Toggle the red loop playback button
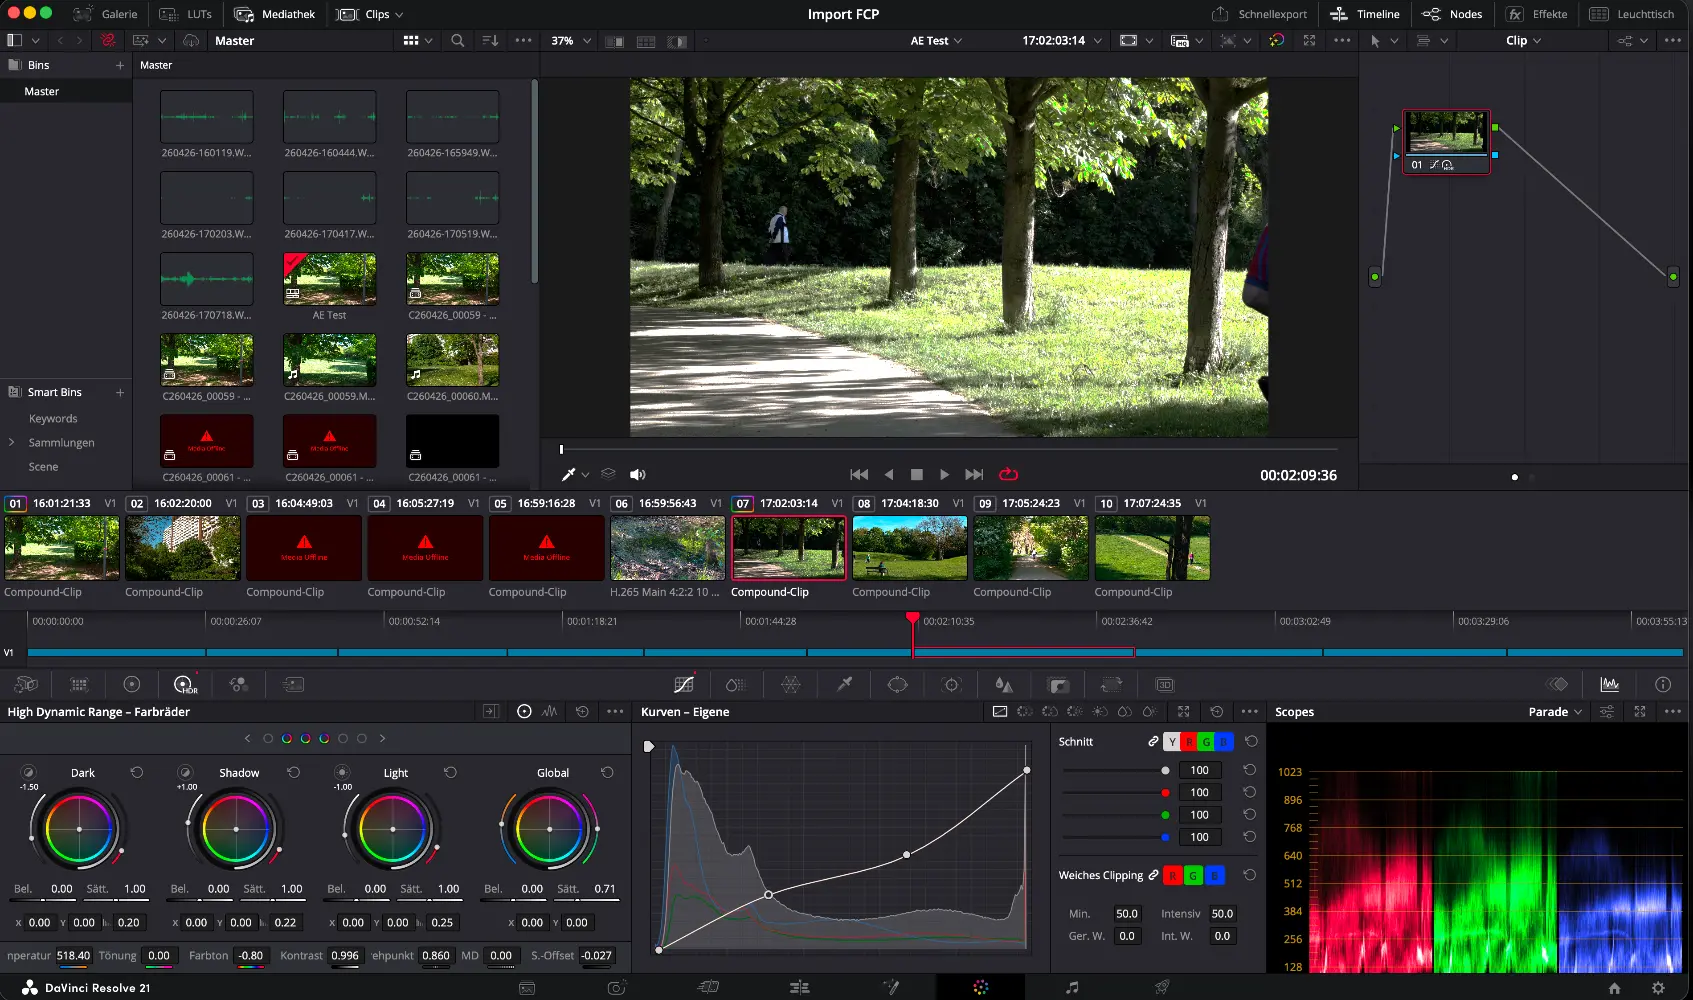 click(1008, 475)
